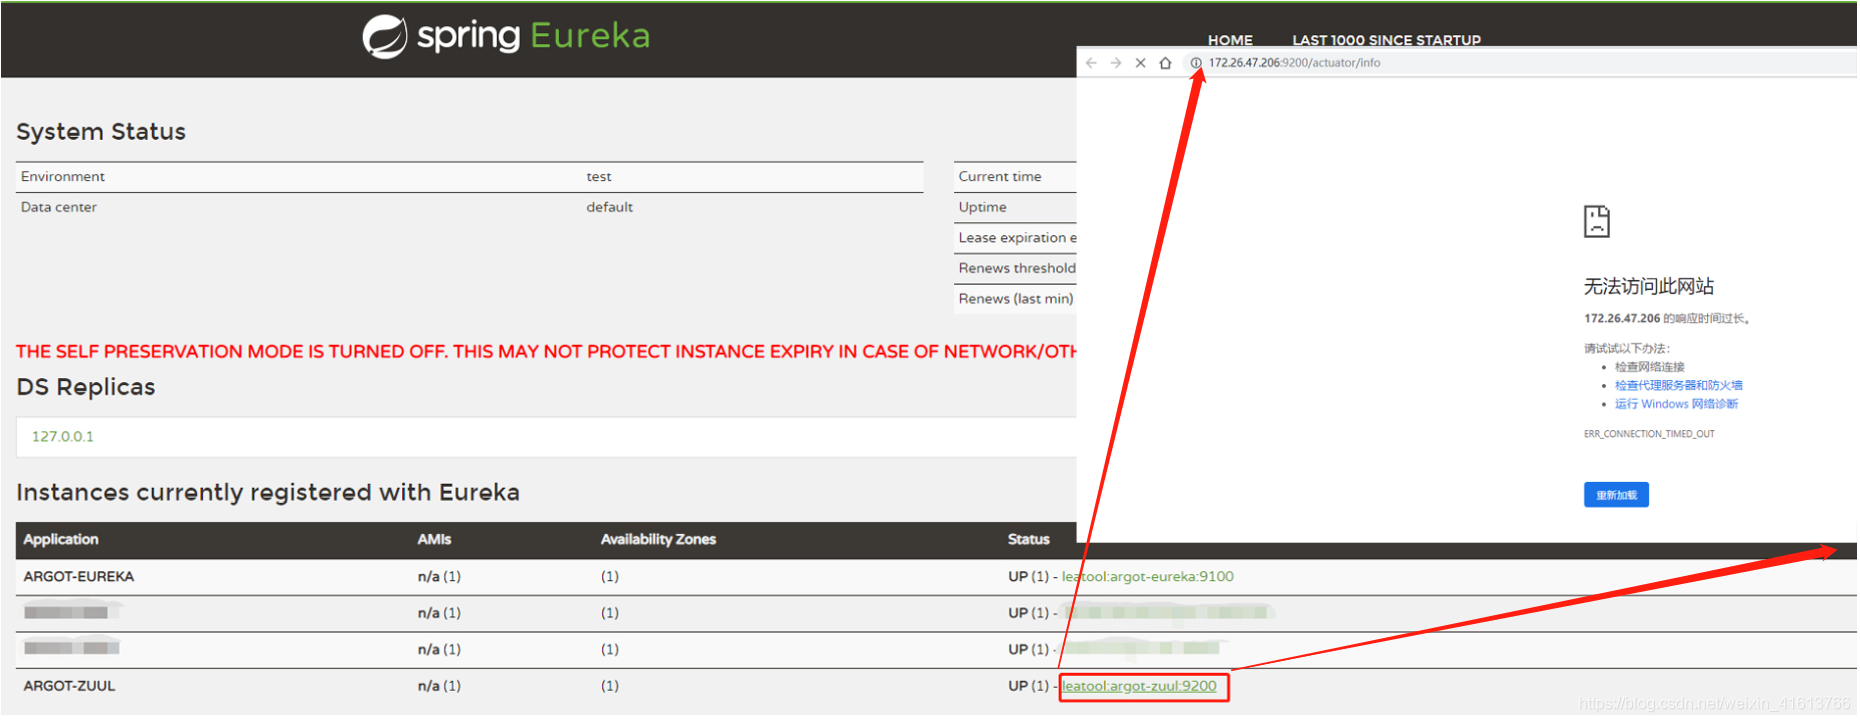The height and width of the screenshot is (722, 1860).
Task: Select the ARGOT-ZUUL application cell
Action: pos(69,686)
